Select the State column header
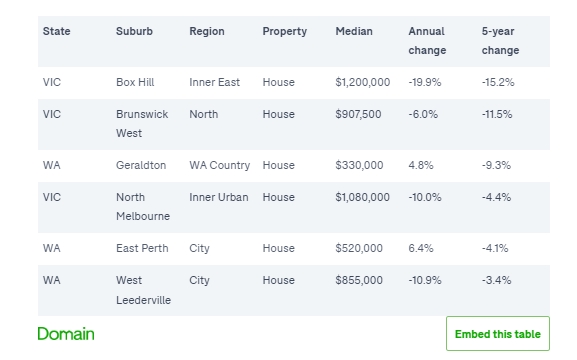This screenshot has width=577, height=360. (x=56, y=31)
